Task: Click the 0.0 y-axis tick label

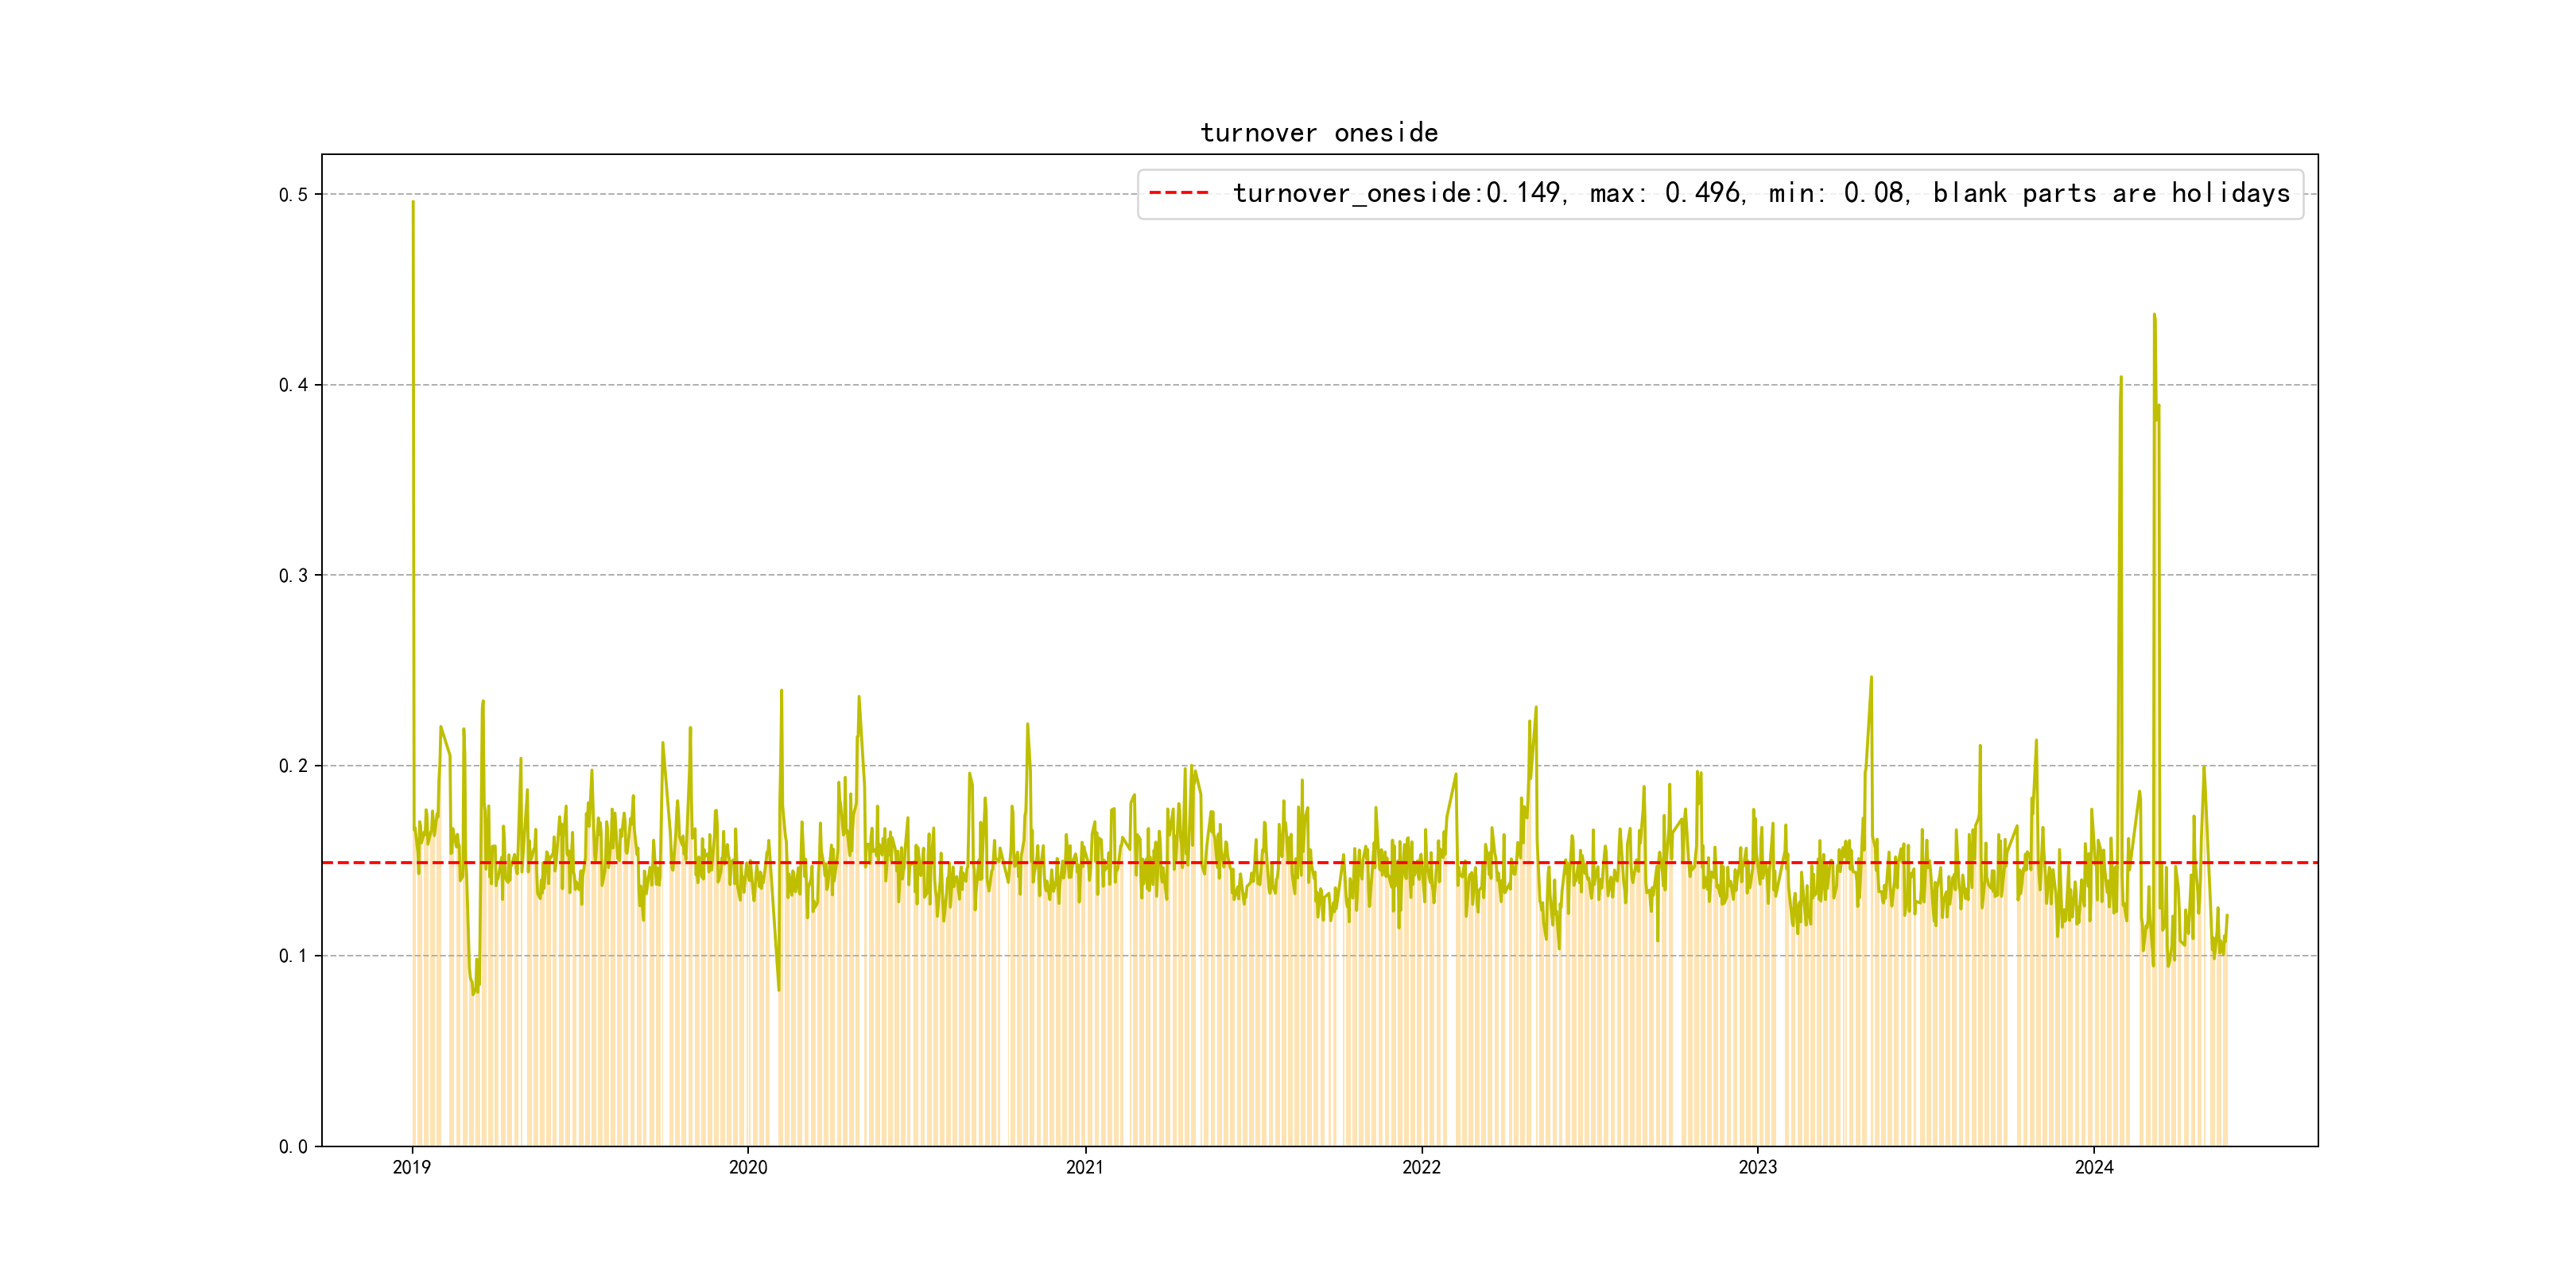Action: pyautogui.click(x=293, y=1147)
